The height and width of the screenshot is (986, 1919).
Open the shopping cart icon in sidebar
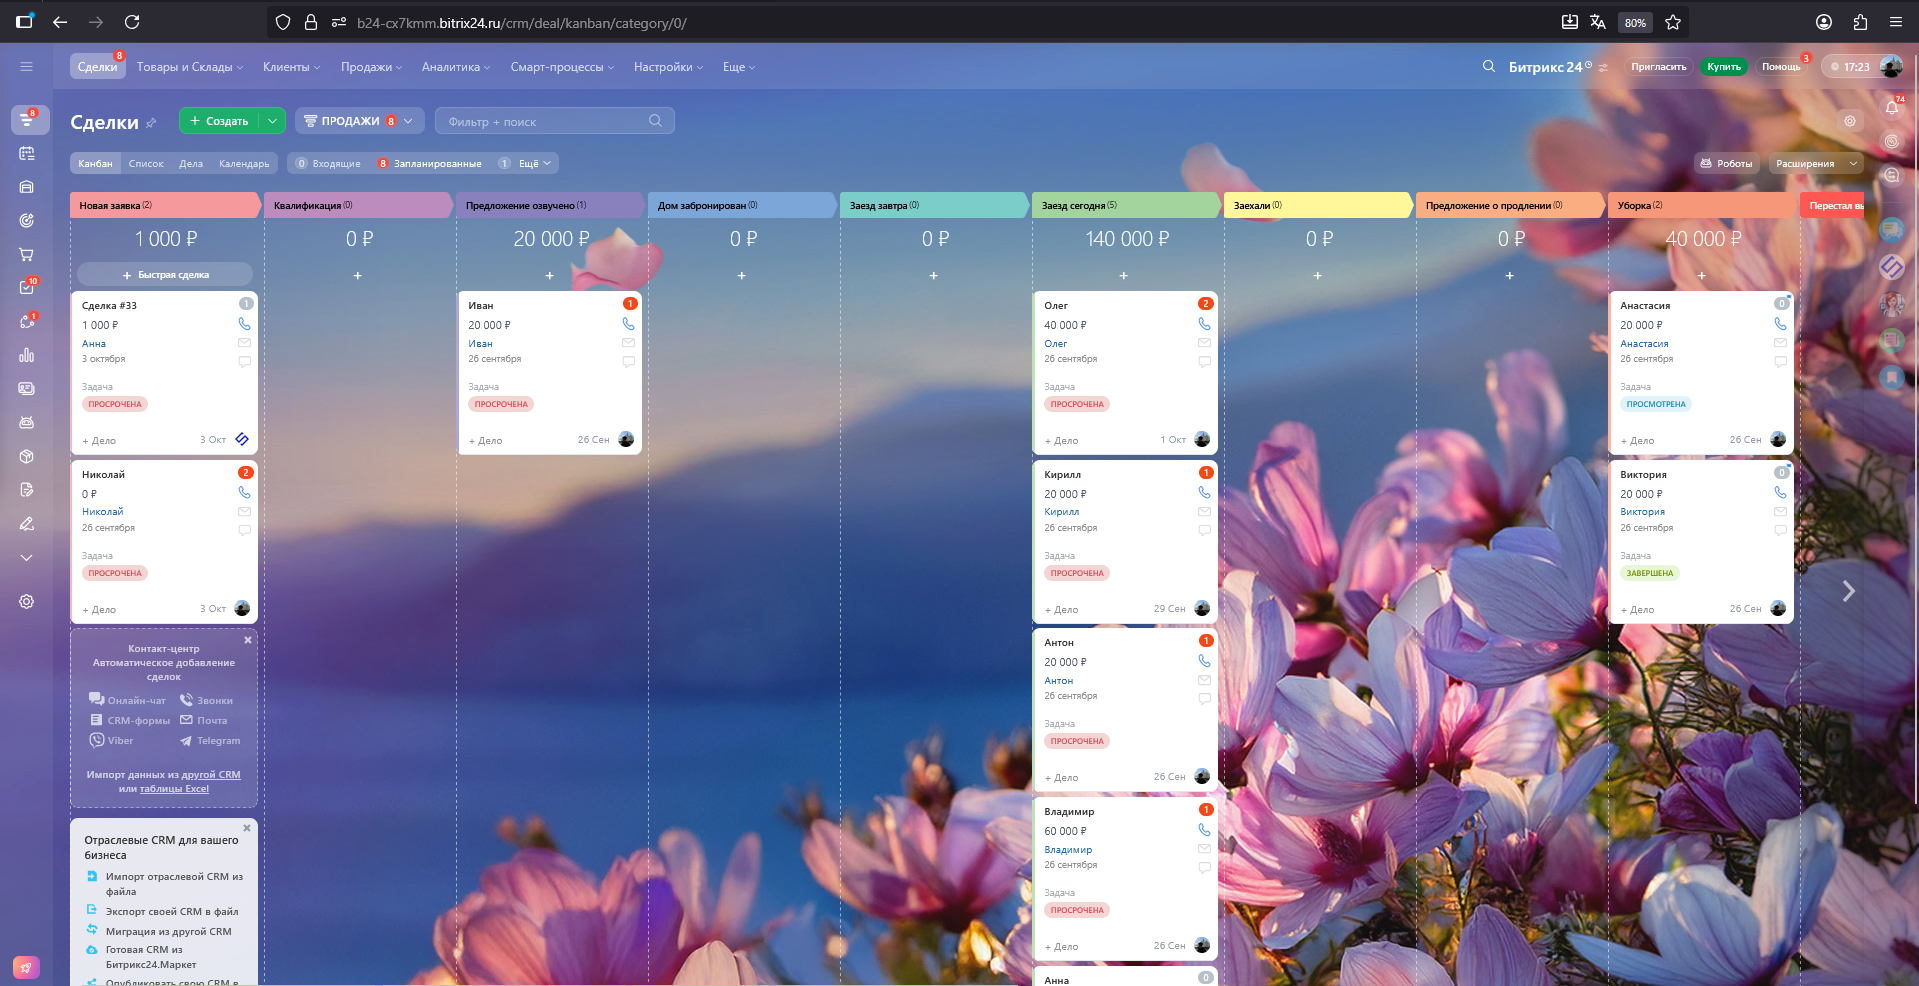tap(27, 254)
